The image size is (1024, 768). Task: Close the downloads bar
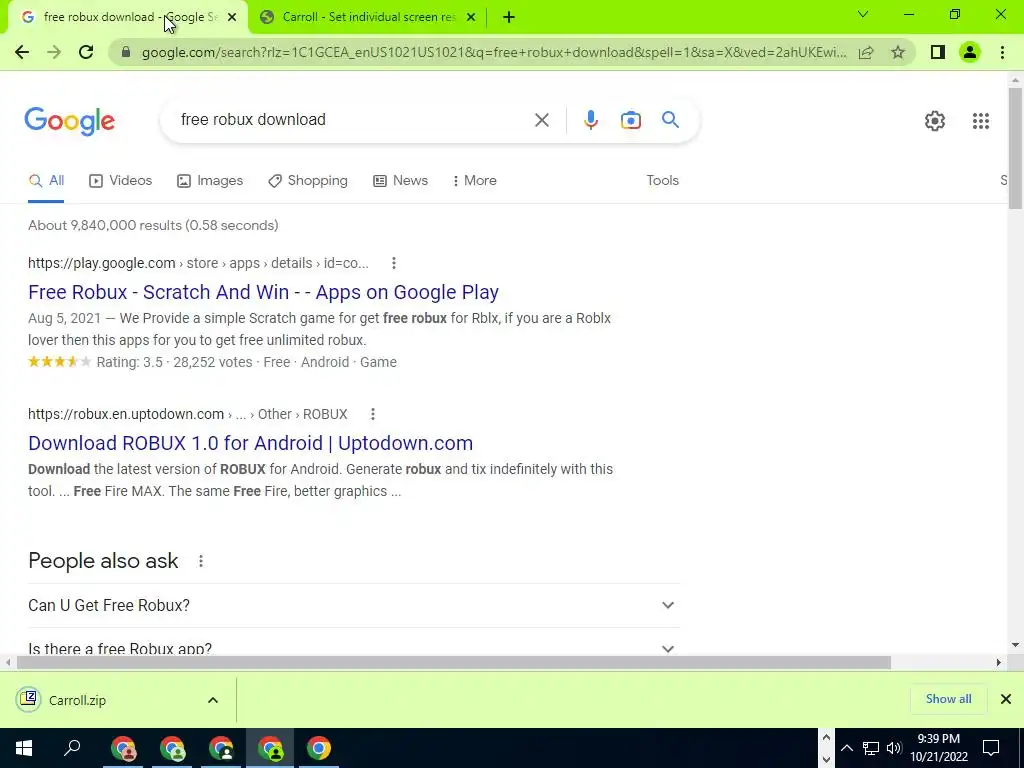point(1006,699)
